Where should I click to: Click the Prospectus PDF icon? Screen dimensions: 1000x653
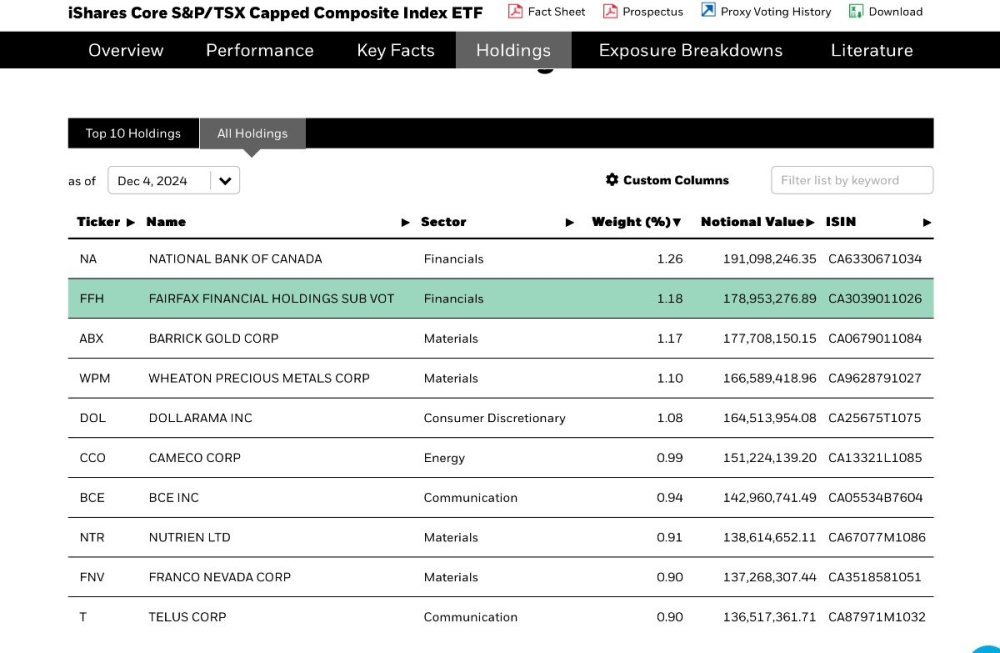(610, 11)
